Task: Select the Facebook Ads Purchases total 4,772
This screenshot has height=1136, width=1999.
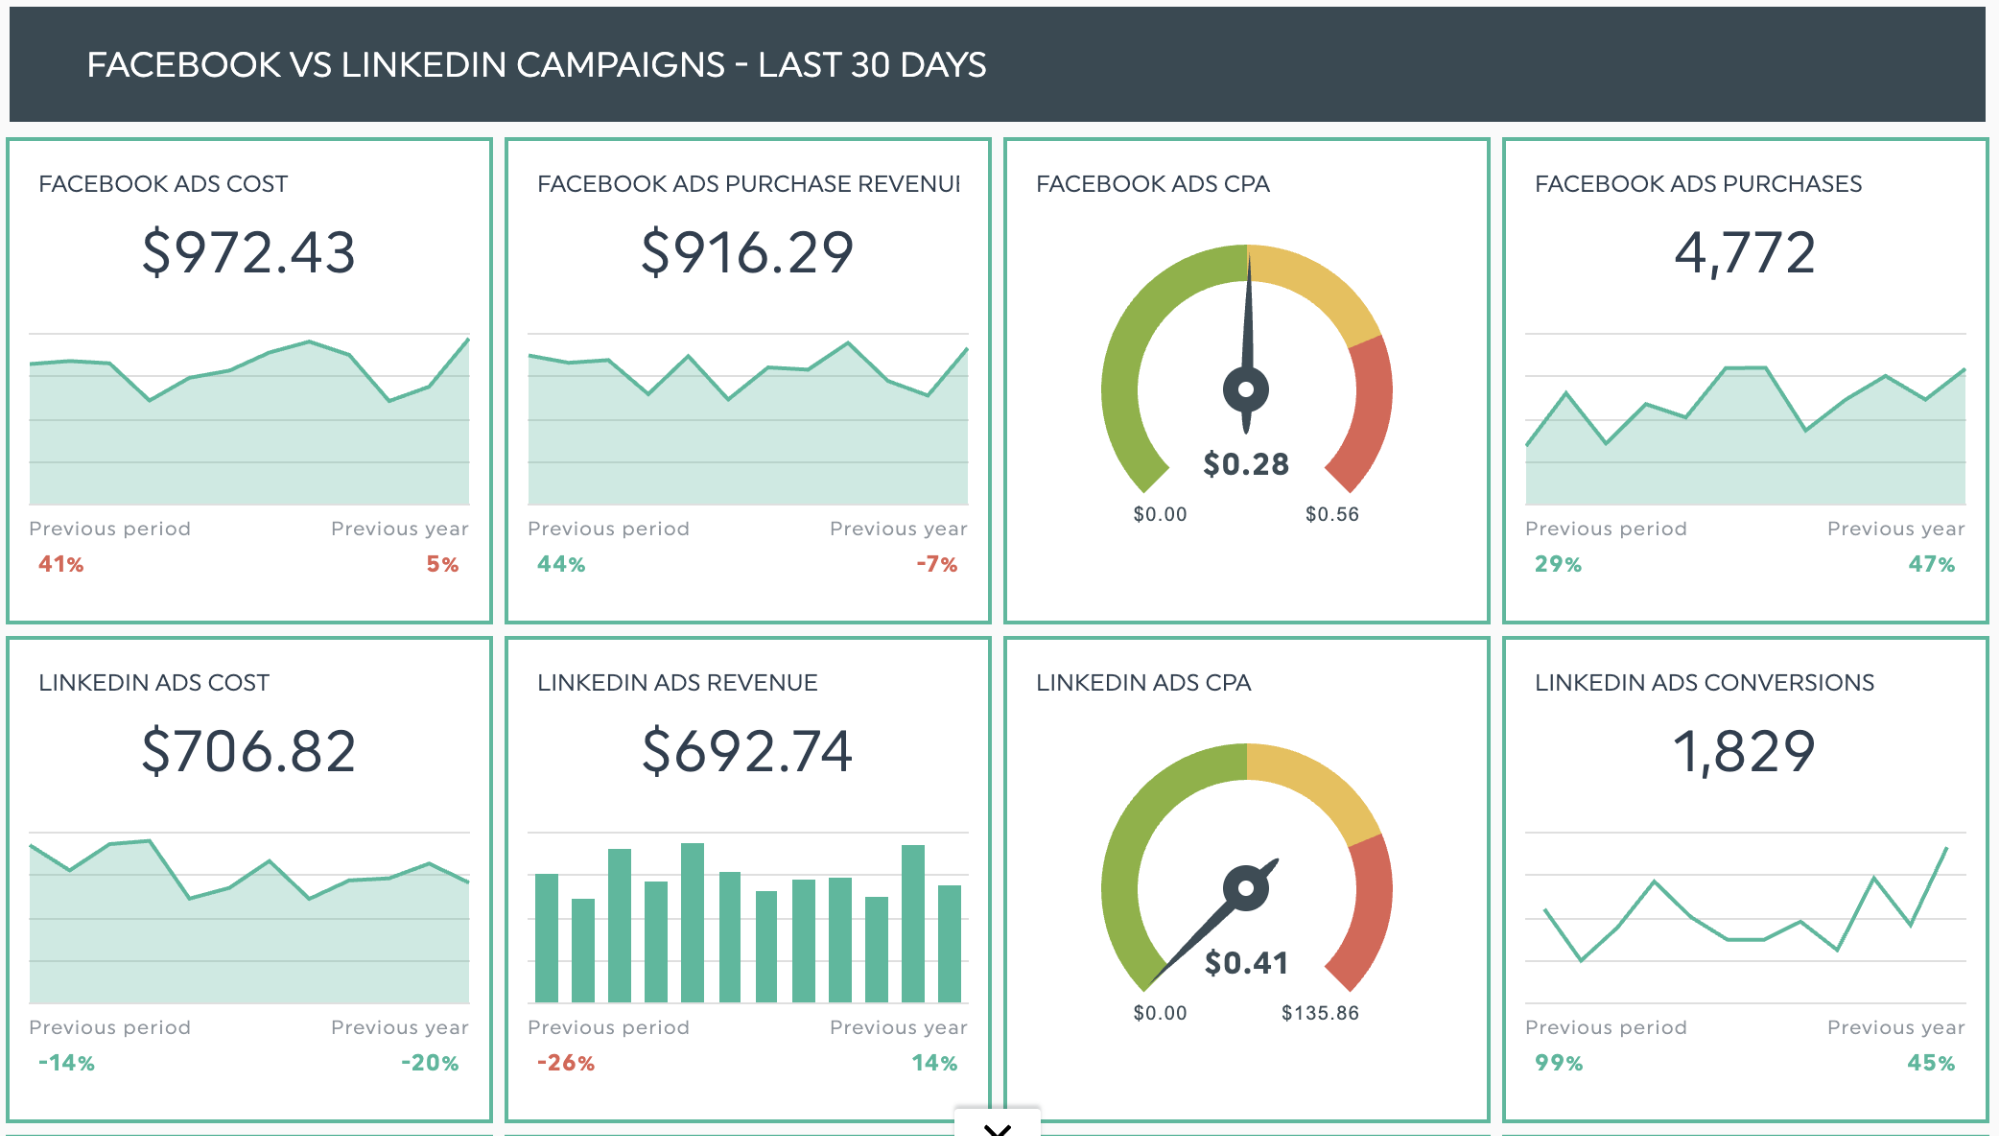Action: (1746, 253)
